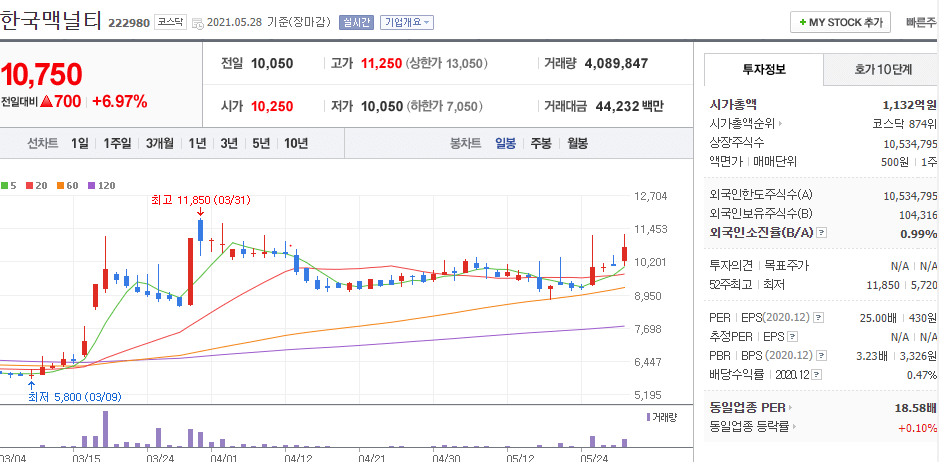Image resolution: width=939 pixels, height=462 pixels.
Task: Click PBR value 3.23배
Action: pyautogui.click(x=872, y=356)
